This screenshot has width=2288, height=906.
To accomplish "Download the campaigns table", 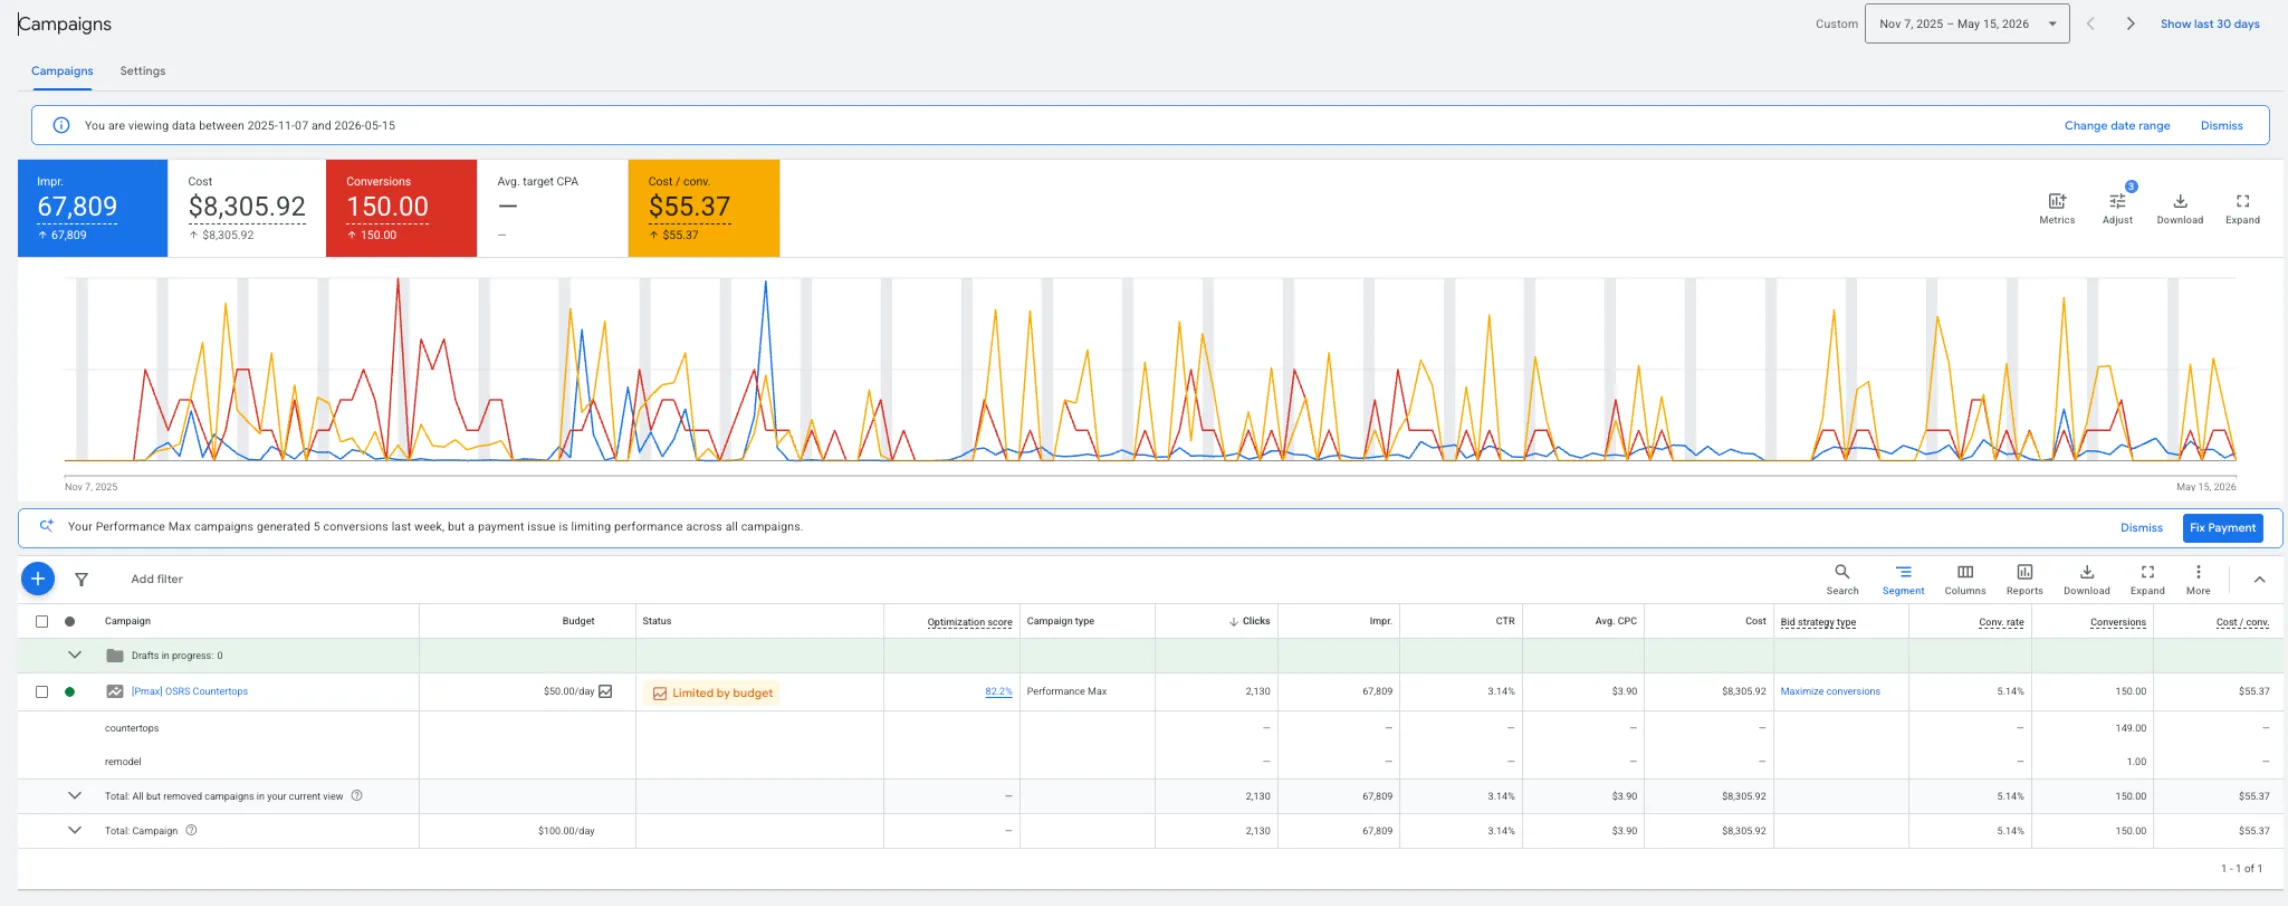I will coord(2087,579).
